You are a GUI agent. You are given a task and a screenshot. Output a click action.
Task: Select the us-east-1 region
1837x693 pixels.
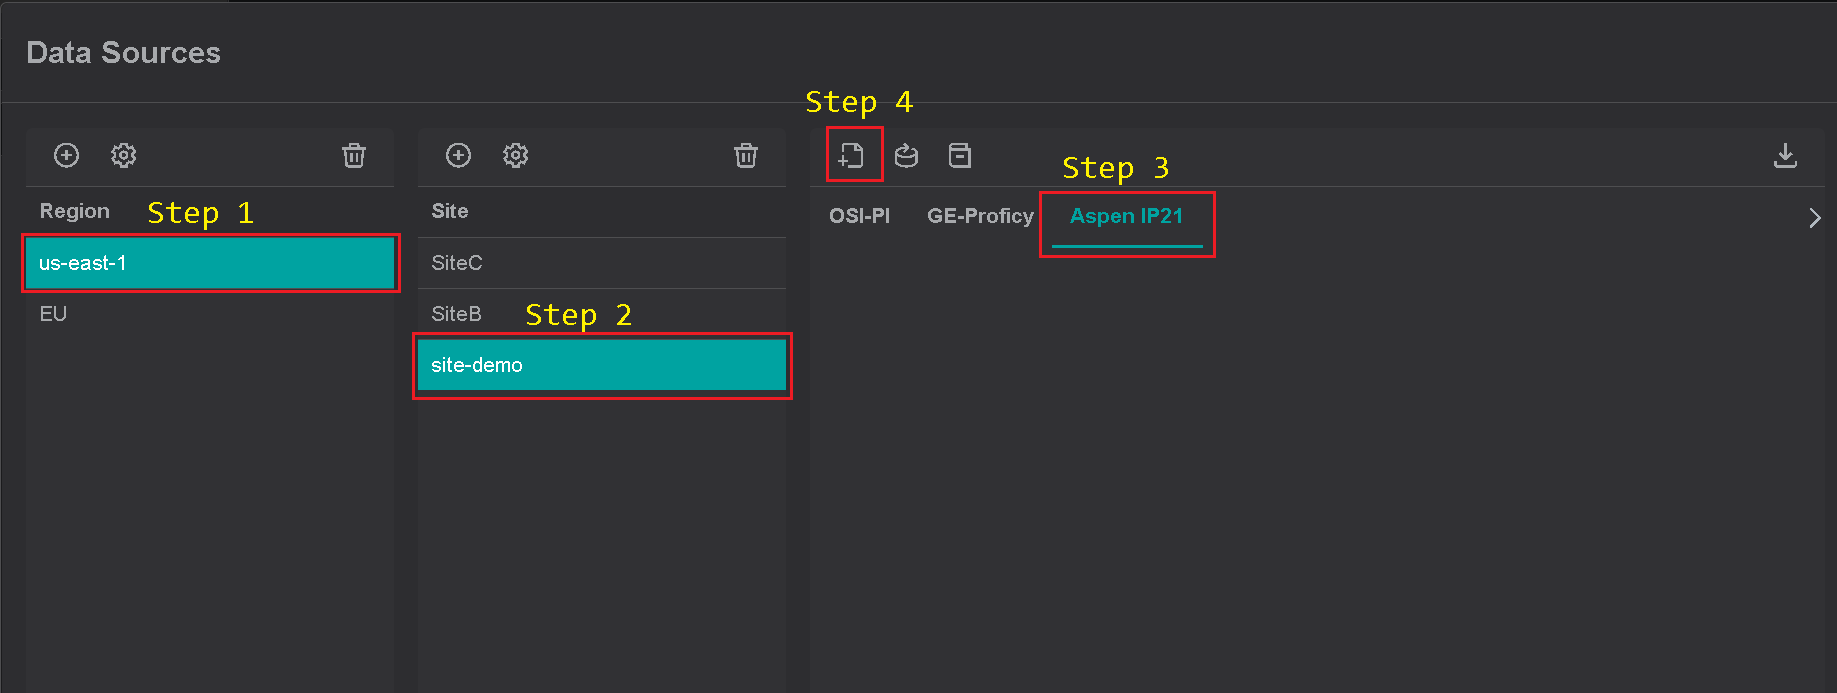[x=210, y=263]
